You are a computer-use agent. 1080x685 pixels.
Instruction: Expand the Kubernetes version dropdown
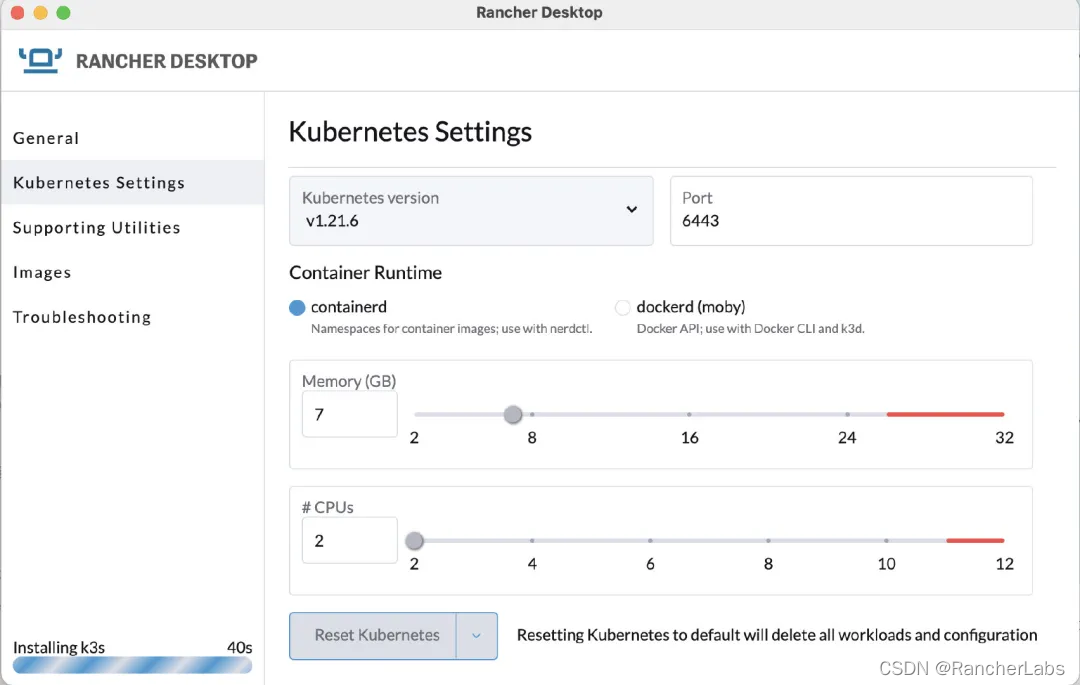point(471,211)
